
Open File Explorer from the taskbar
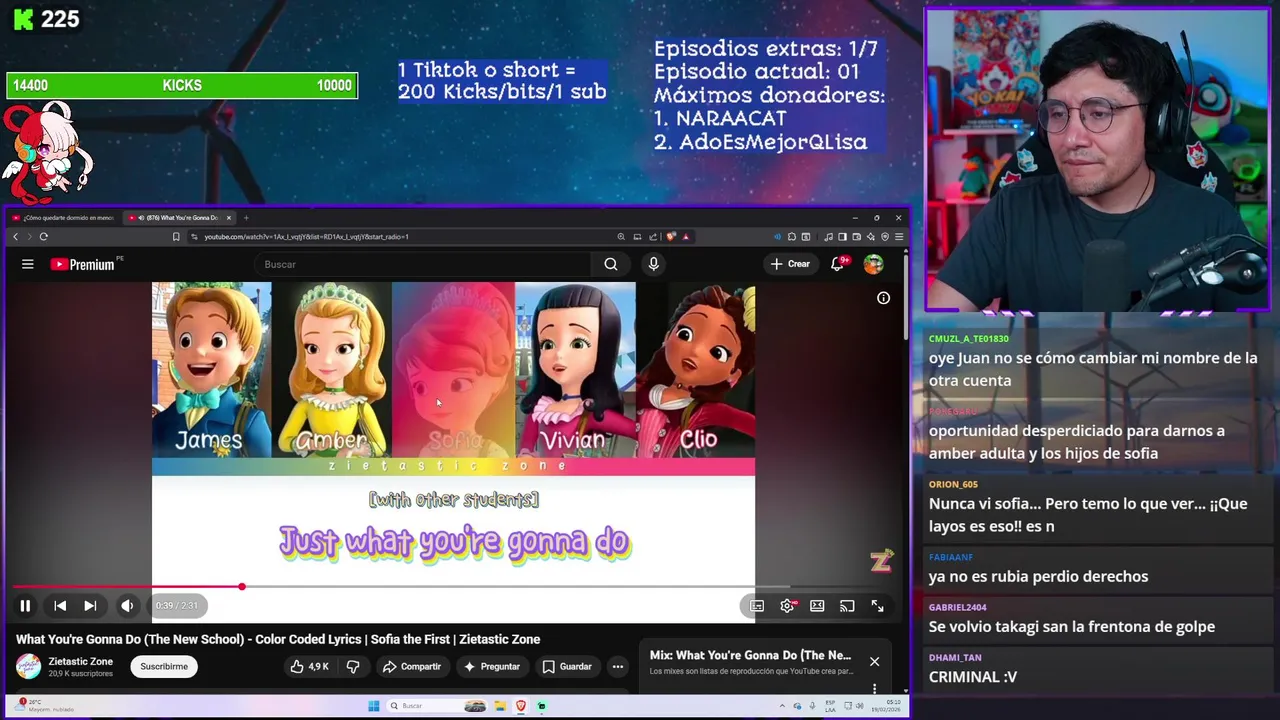(500, 706)
